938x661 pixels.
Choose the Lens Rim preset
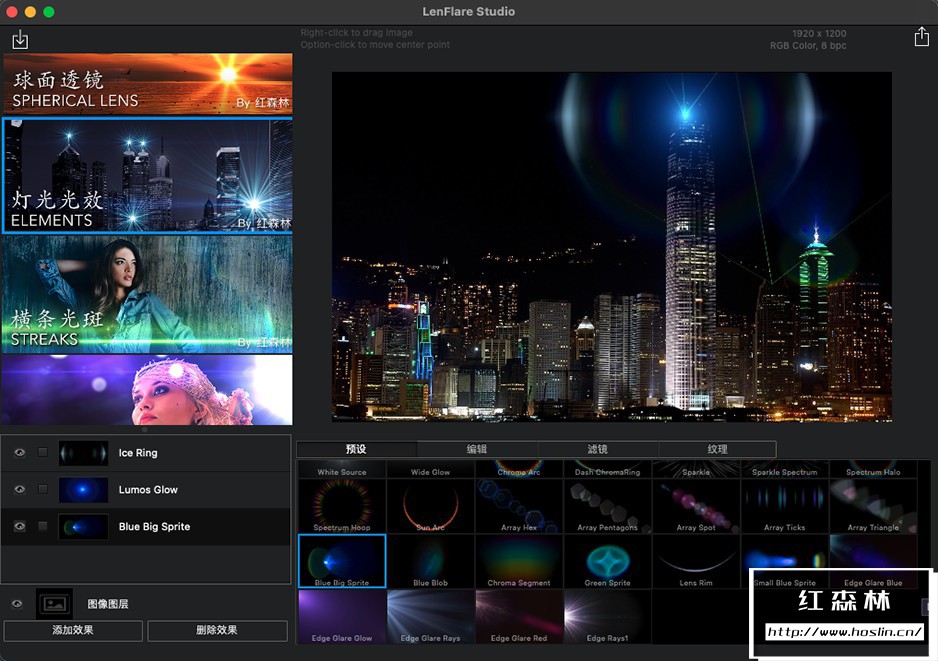[695, 561]
